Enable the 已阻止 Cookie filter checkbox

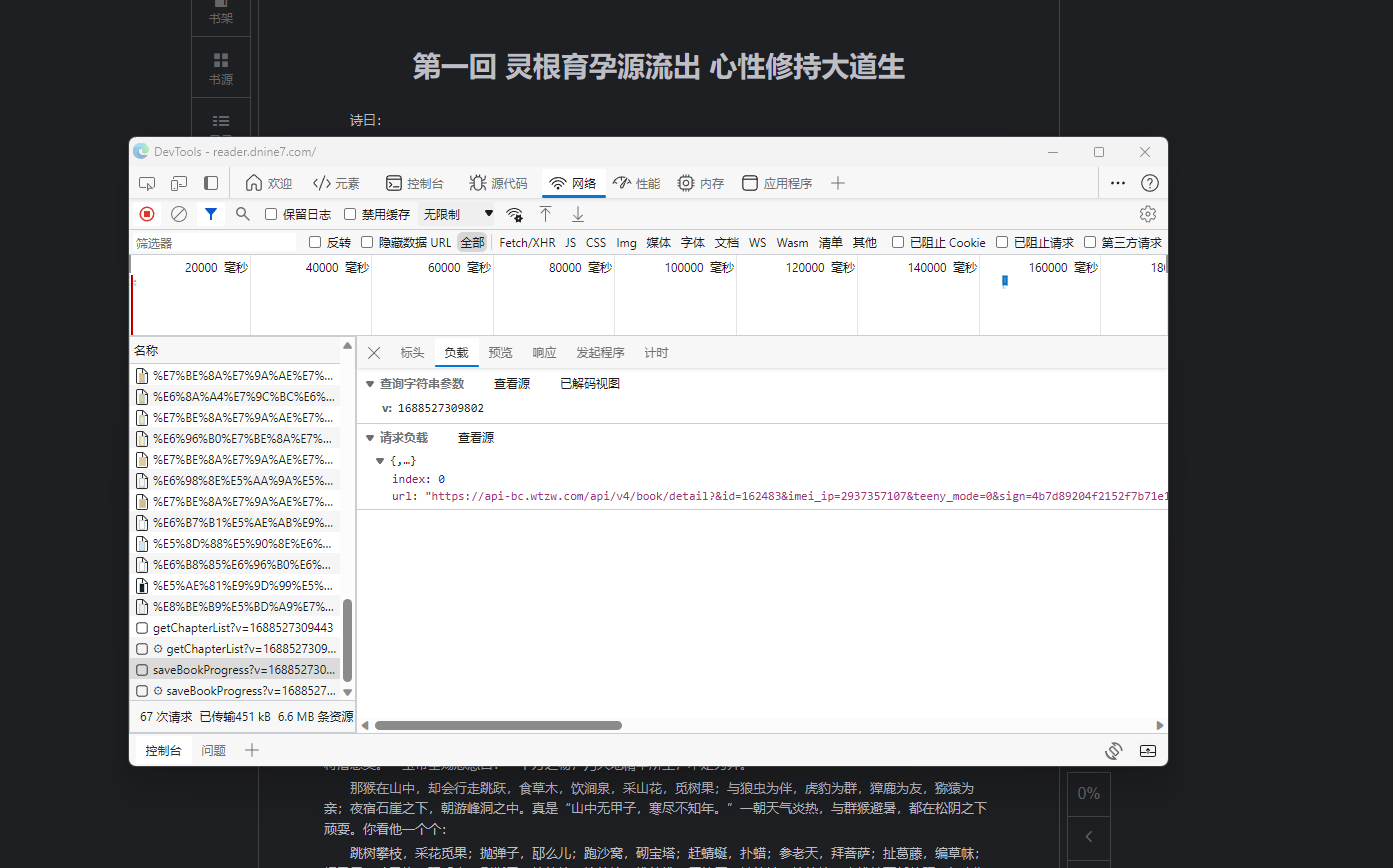point(899,241)
